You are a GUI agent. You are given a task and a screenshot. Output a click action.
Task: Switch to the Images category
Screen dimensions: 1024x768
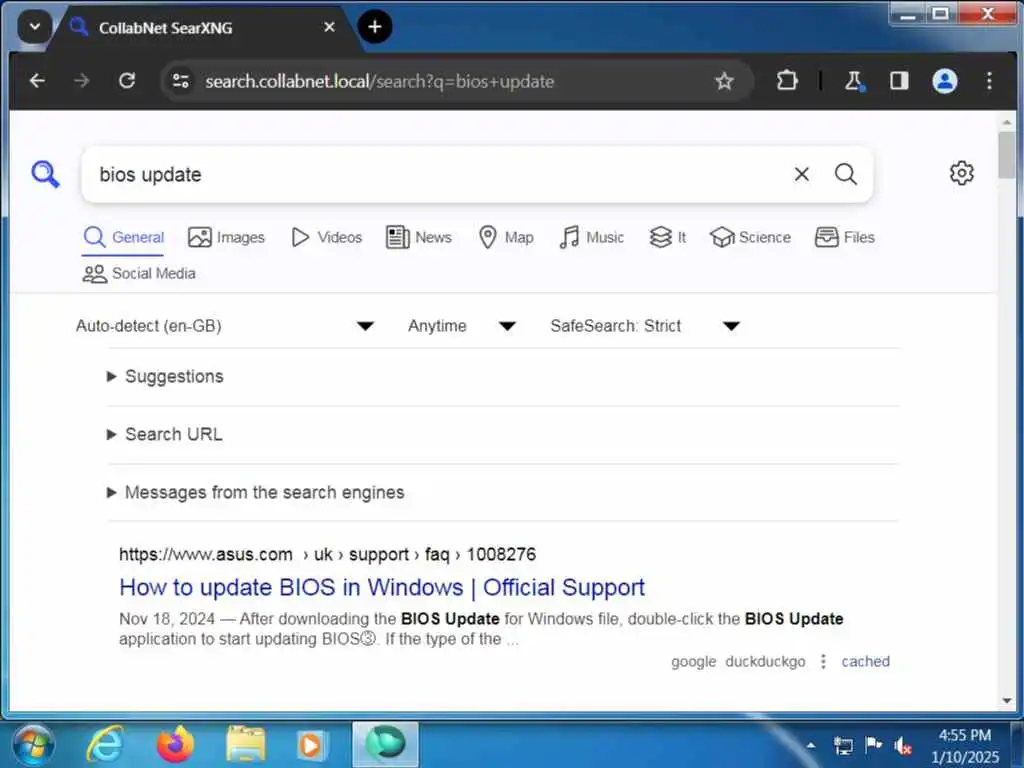(226, 237)
